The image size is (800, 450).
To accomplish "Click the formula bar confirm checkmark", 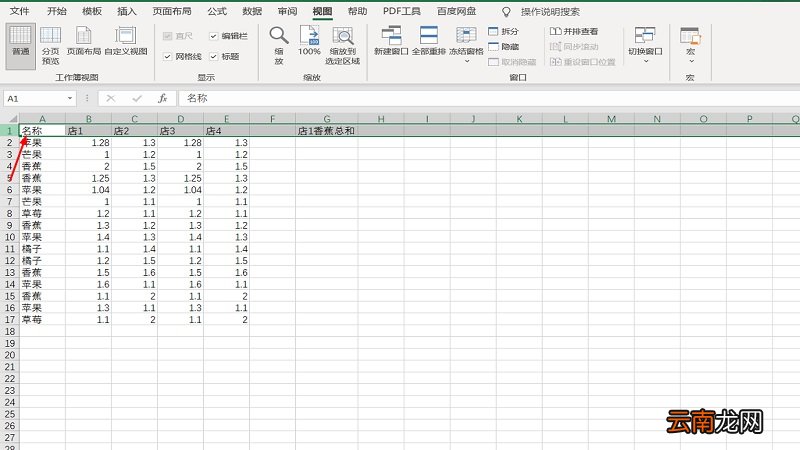I will coord(137,98).
